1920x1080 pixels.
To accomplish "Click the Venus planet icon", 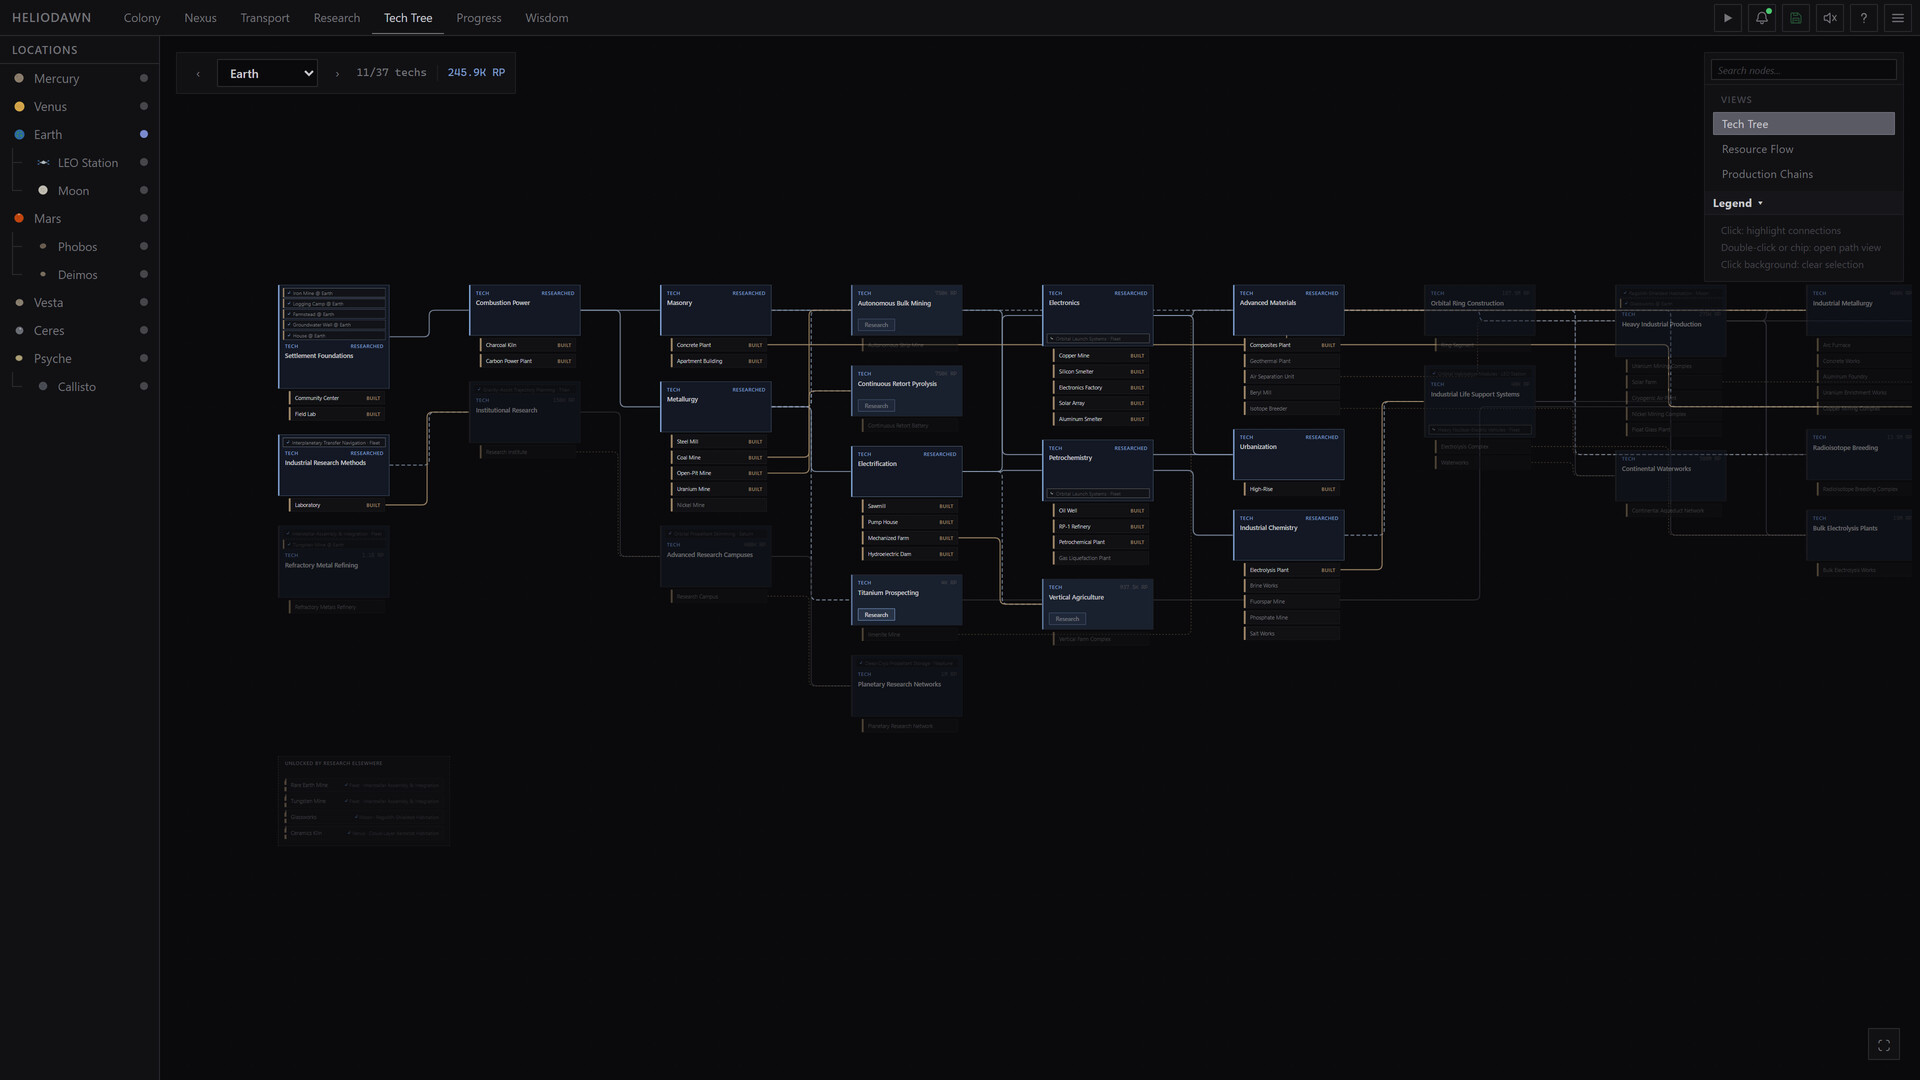I will (19, 106).
